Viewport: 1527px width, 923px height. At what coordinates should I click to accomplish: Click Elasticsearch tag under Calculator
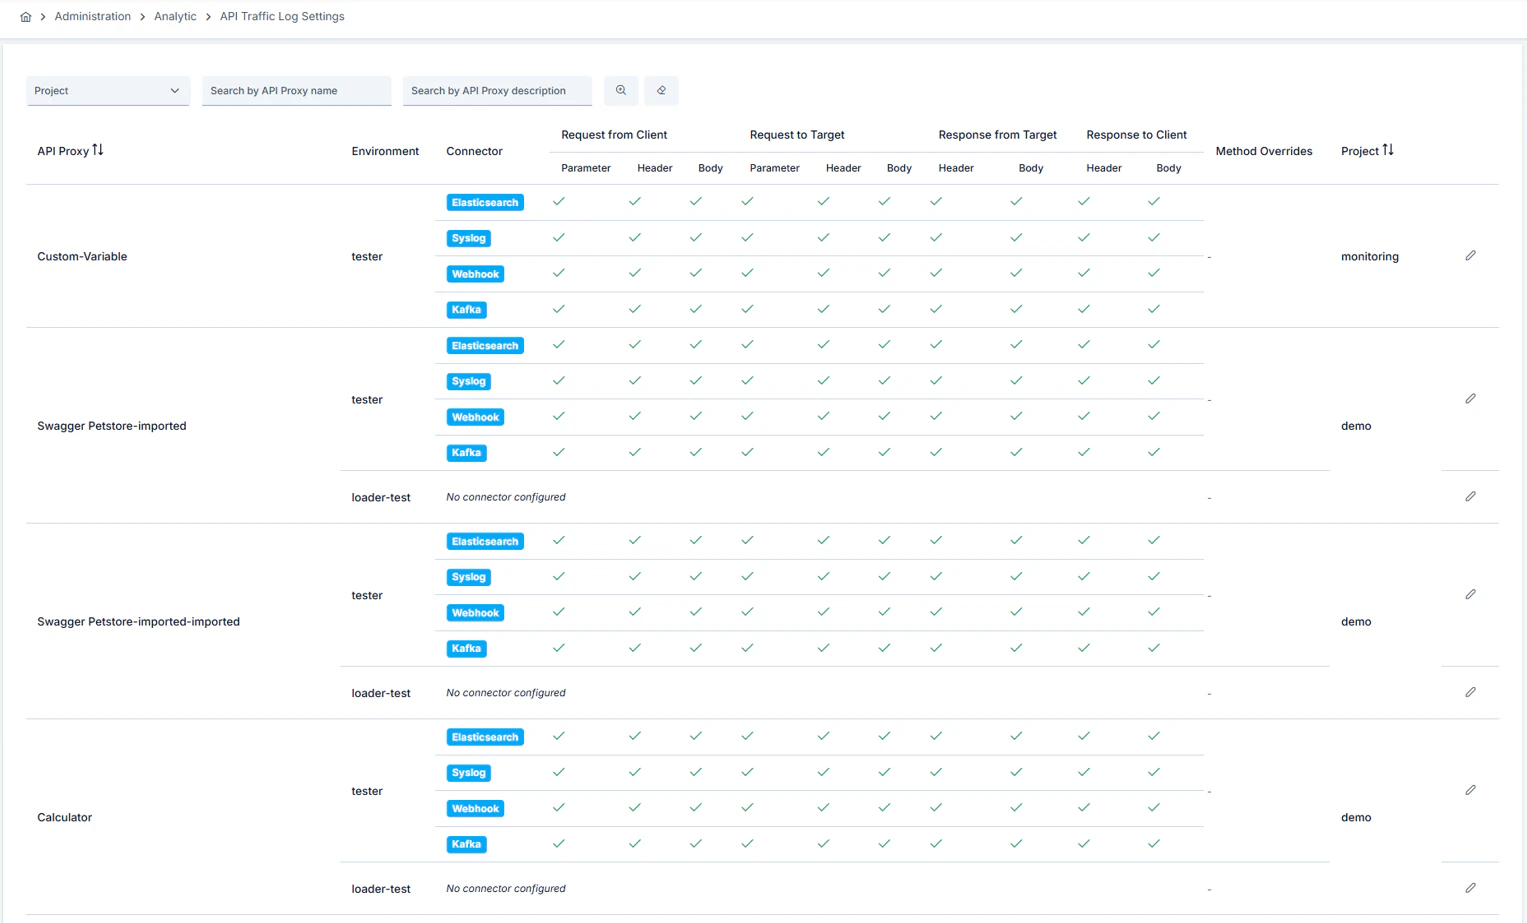tap(485, 738)
